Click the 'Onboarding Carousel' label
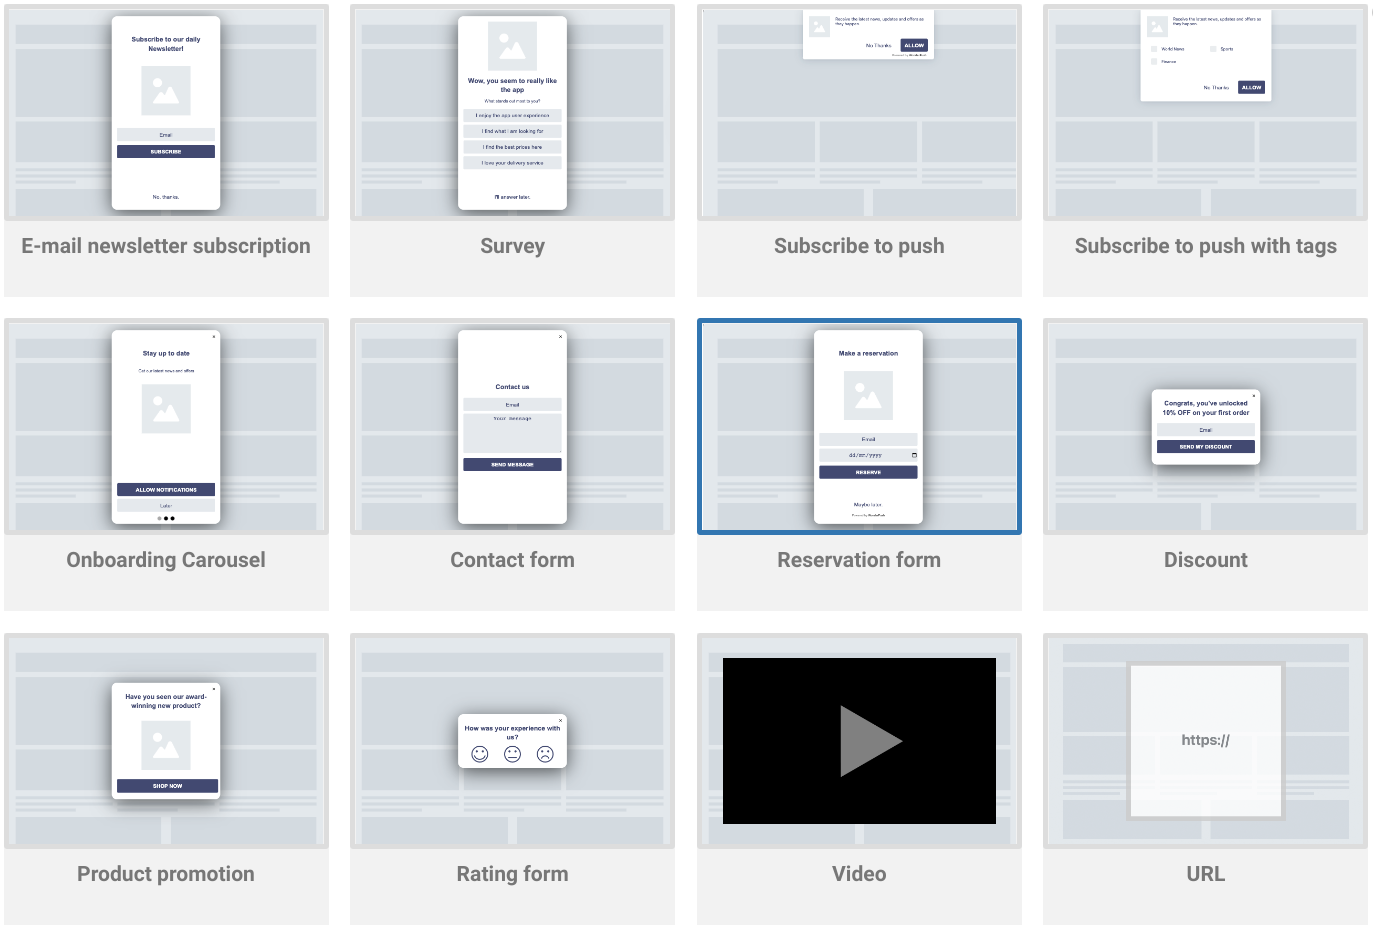1373x928 pixels. pyautogui.click(x=166, y=560)
